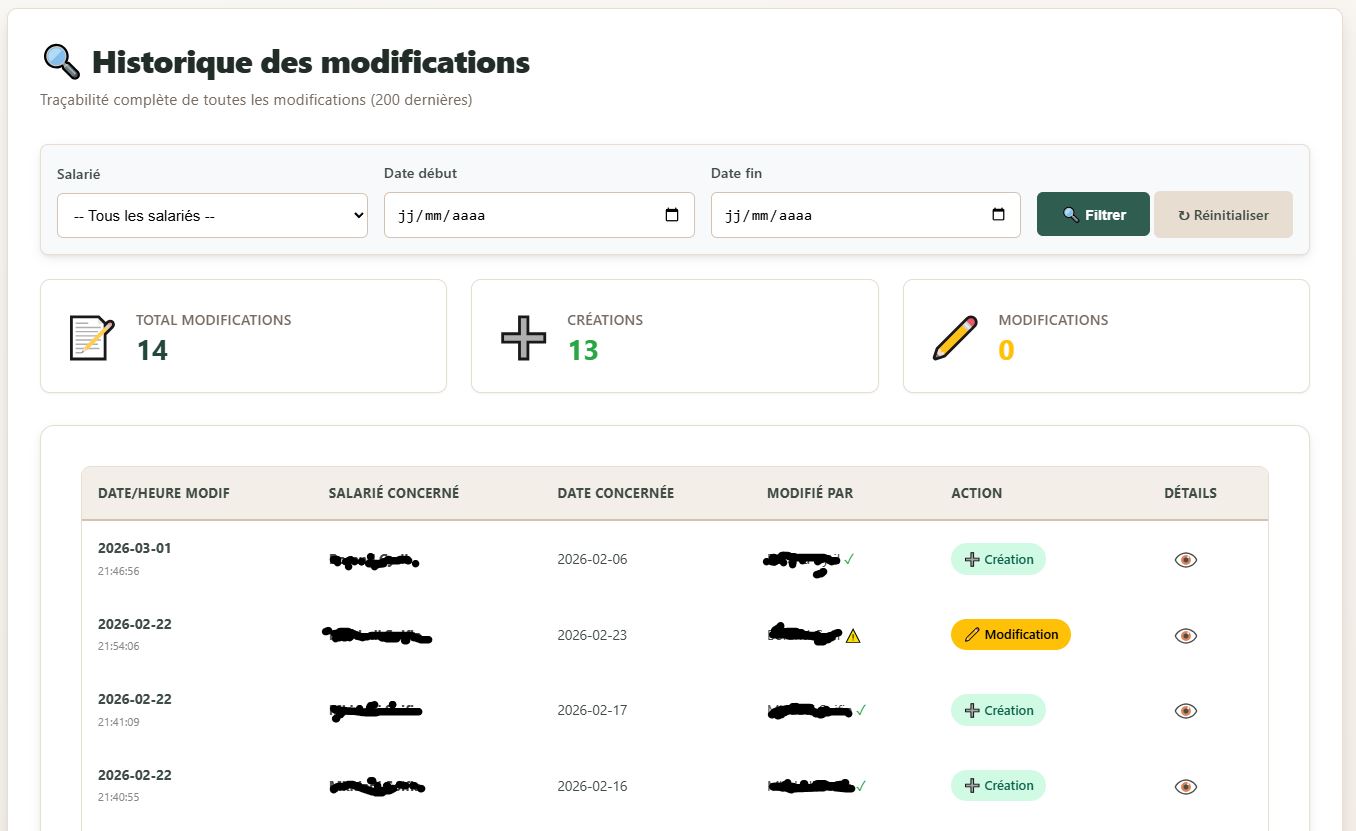View details of the 21:54:06 modification row
Screen dimensions: 1356x831
(x=1185, y=636)
